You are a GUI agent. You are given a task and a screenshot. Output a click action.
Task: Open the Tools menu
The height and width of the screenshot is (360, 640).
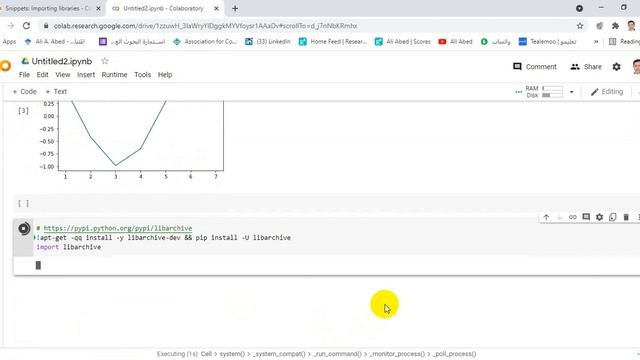tap(142, 75)
